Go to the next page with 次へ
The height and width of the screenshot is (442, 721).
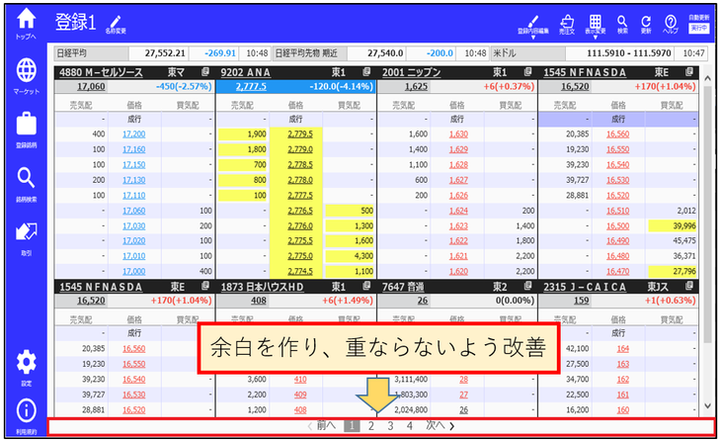tap(440, 425)
